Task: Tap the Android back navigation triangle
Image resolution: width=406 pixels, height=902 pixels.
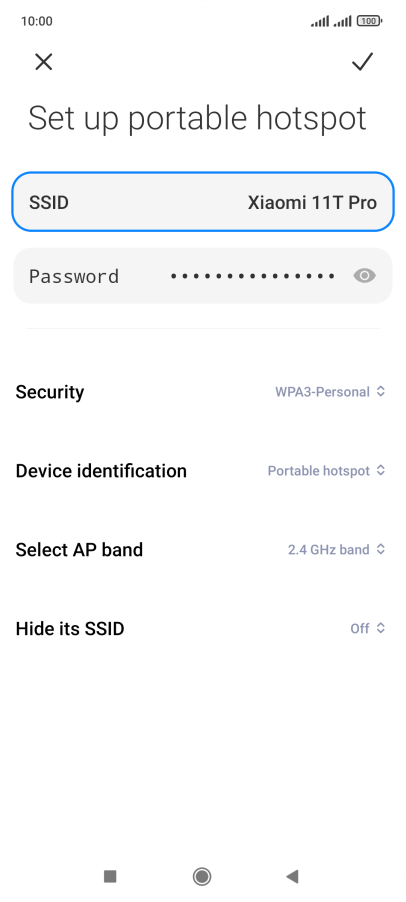Action: point(292,876)
